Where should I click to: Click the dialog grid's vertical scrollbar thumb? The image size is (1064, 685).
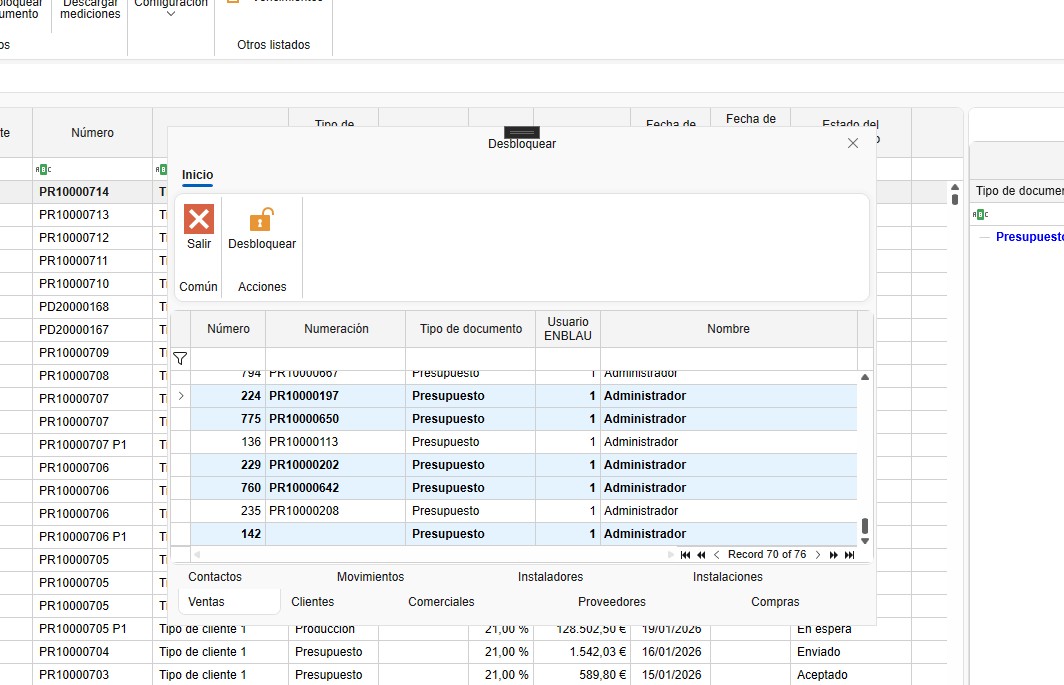pos(865,526)
